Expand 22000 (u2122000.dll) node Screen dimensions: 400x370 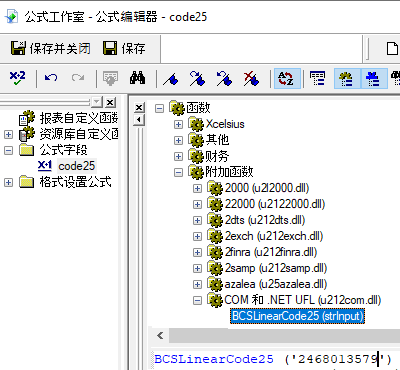tap(197, 204)
